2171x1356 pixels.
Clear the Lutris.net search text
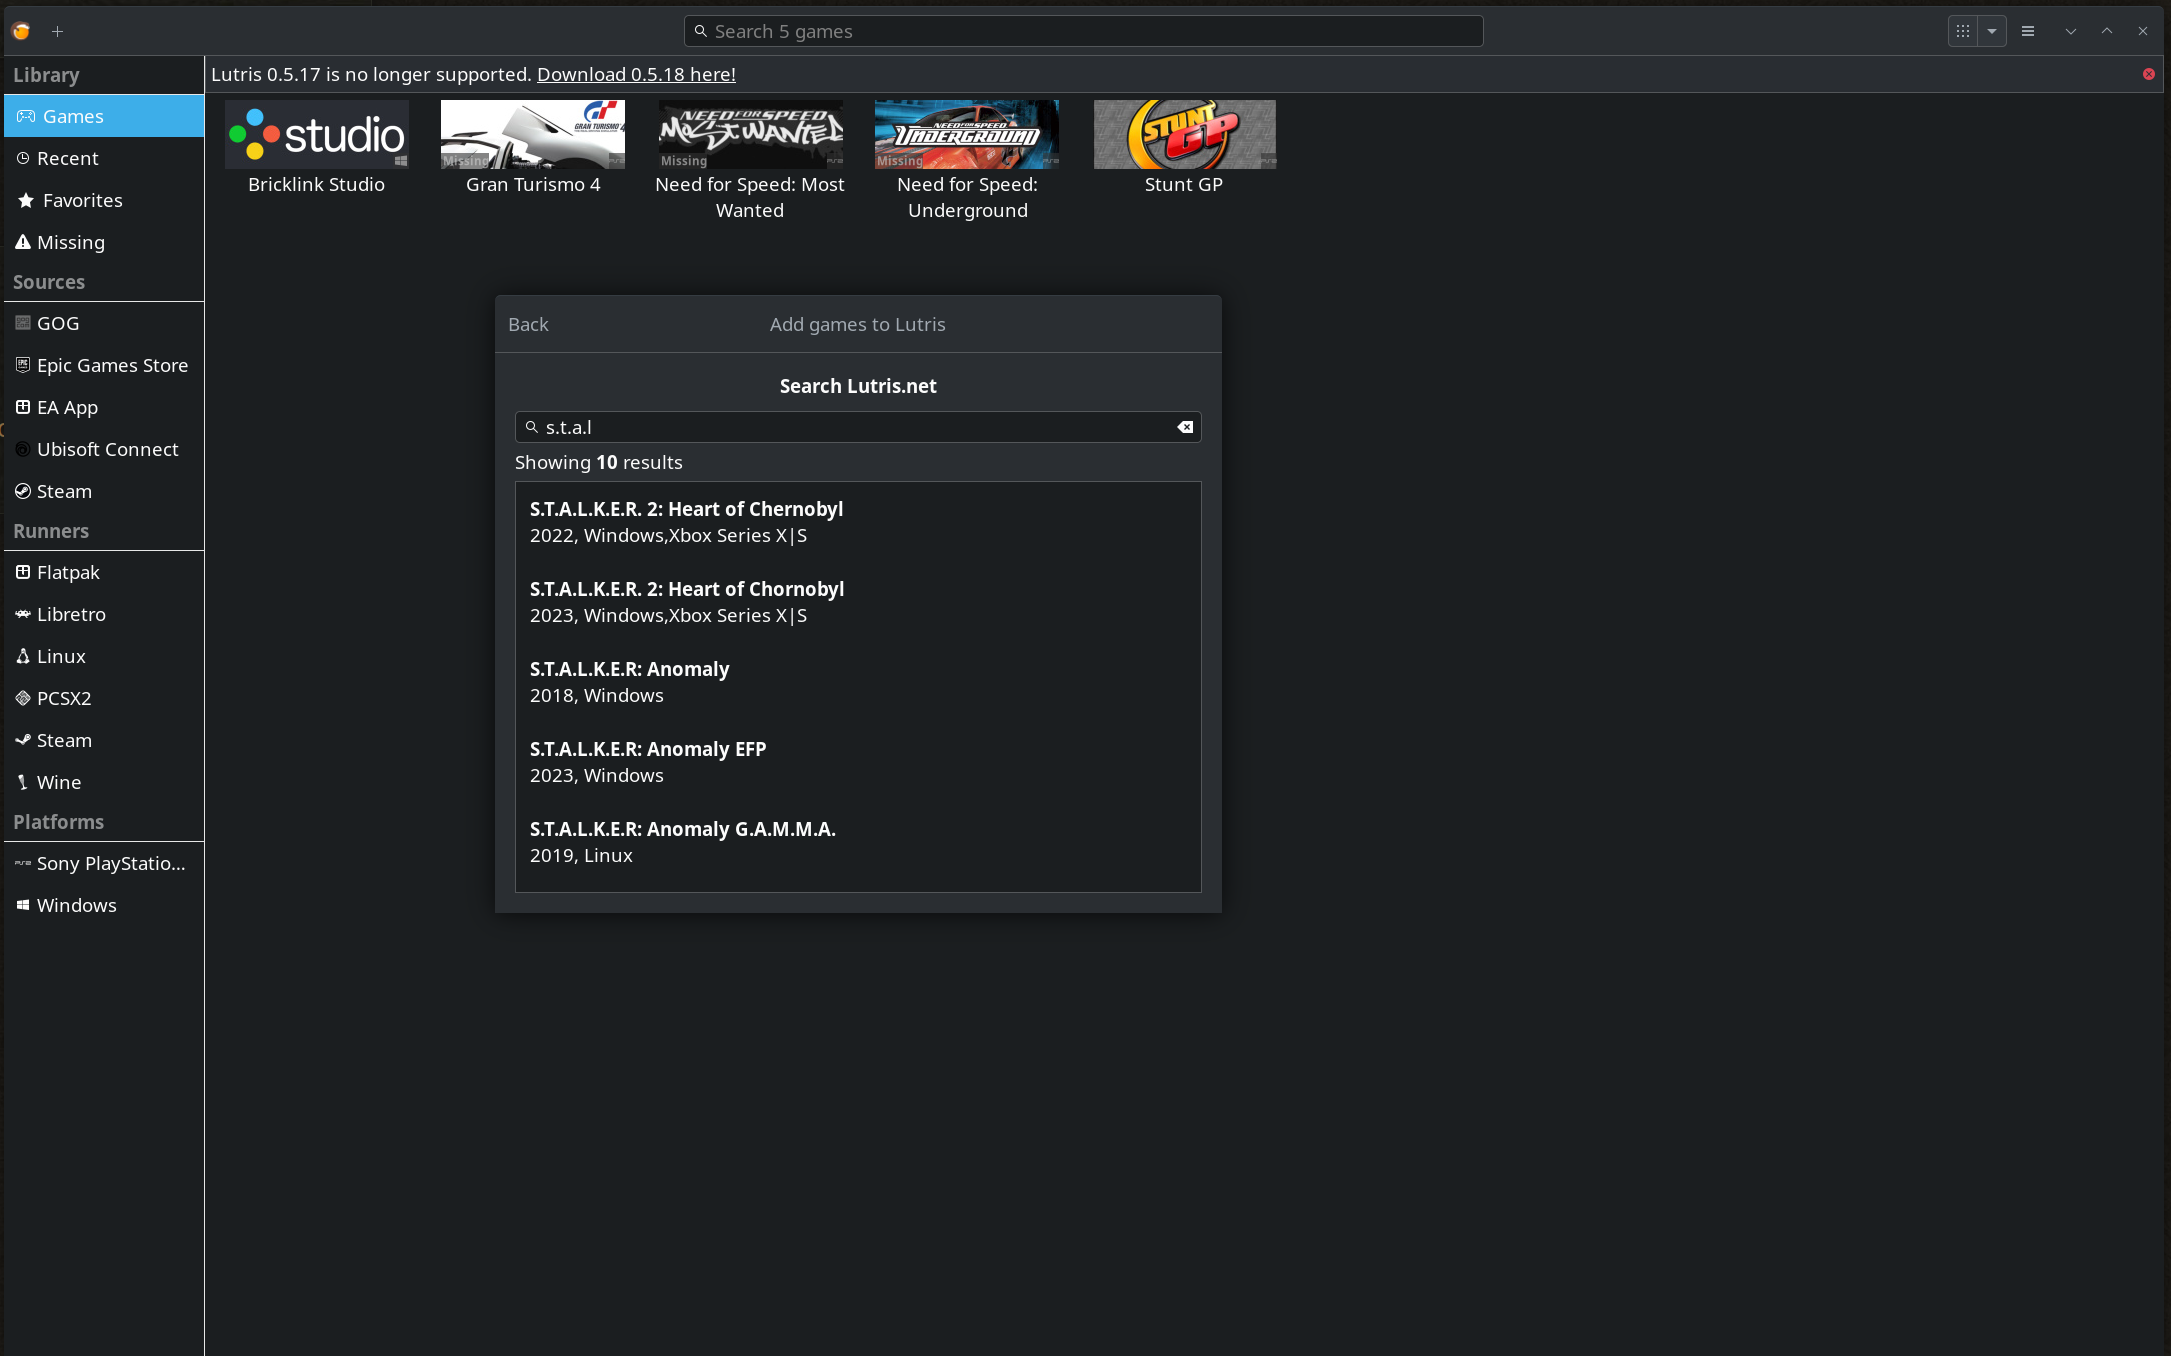(x=1185, y=427)
